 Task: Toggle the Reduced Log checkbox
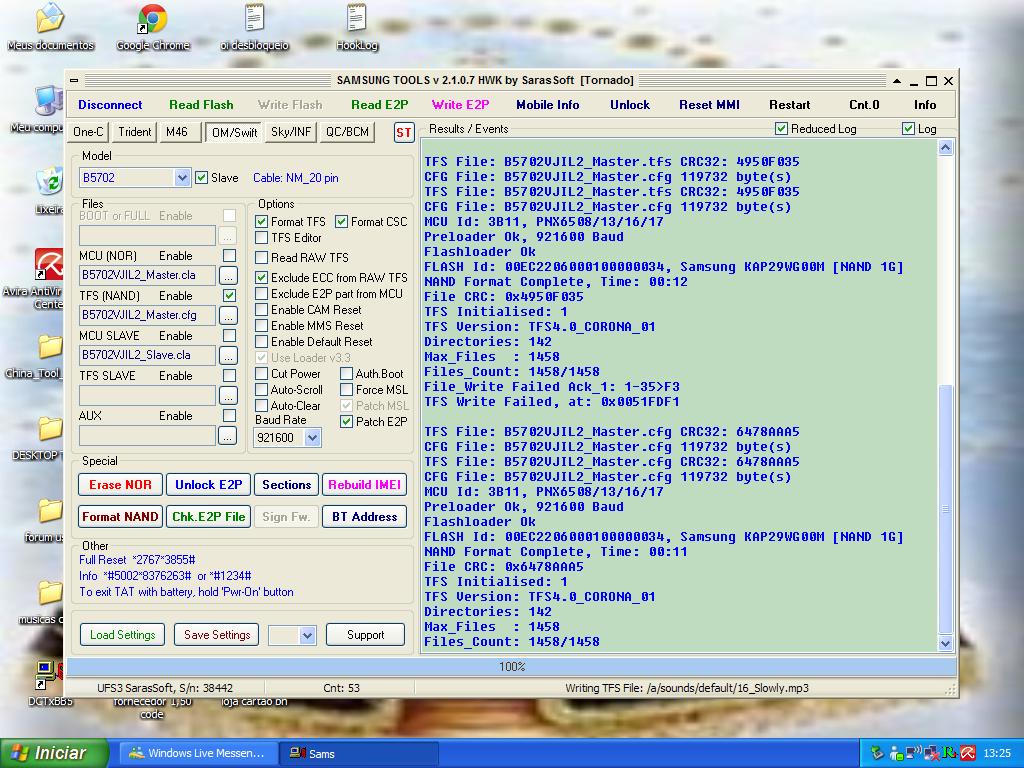pos(781,129)
